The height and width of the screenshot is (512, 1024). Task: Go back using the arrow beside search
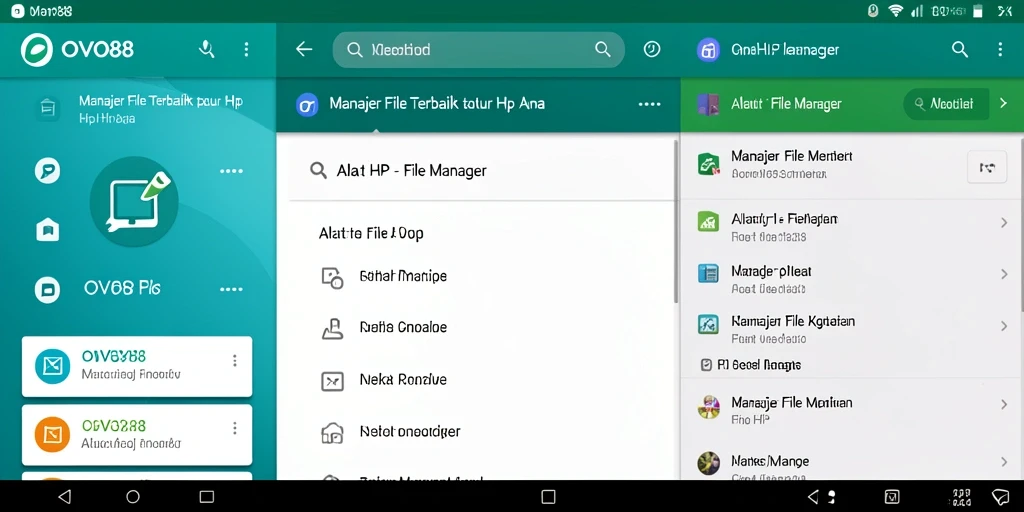pyautogui.click(x=304, y=50)
